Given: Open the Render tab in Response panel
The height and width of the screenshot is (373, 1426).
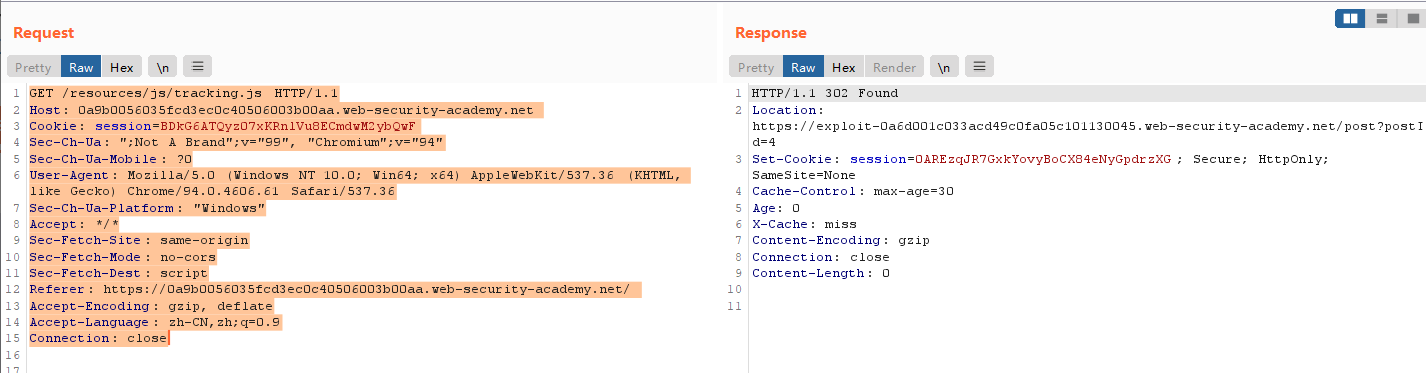Looking at the screenshot, I should 894,67.
